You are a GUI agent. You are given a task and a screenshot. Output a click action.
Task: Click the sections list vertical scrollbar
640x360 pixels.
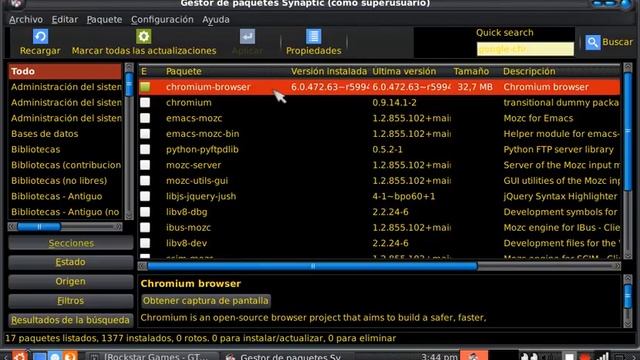point(129,141)
